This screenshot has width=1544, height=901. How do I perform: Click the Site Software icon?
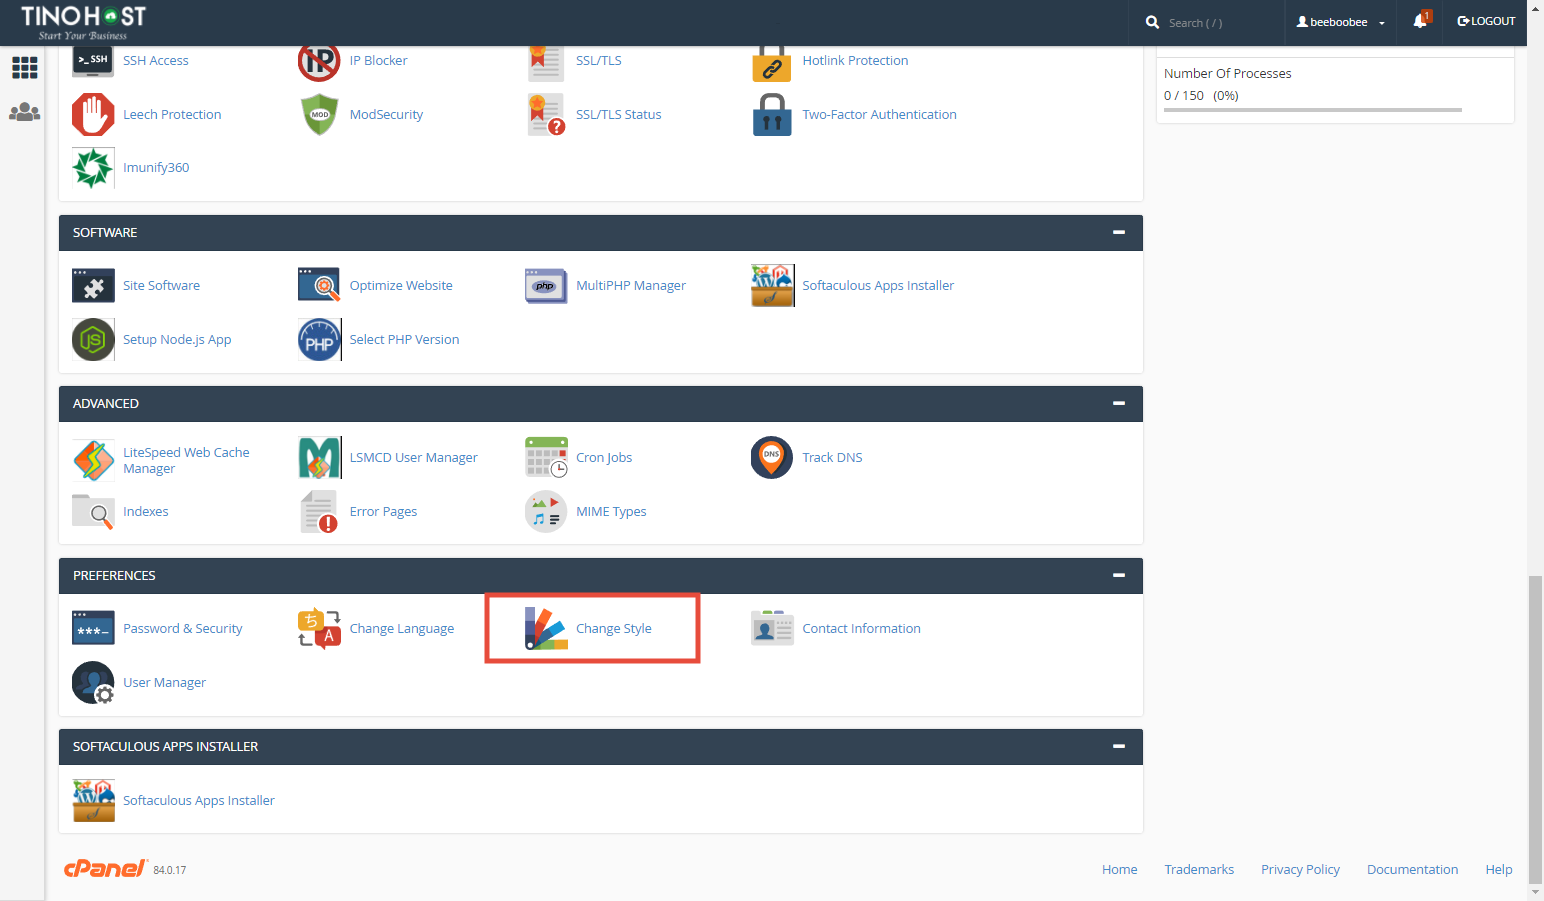point(93,286)
